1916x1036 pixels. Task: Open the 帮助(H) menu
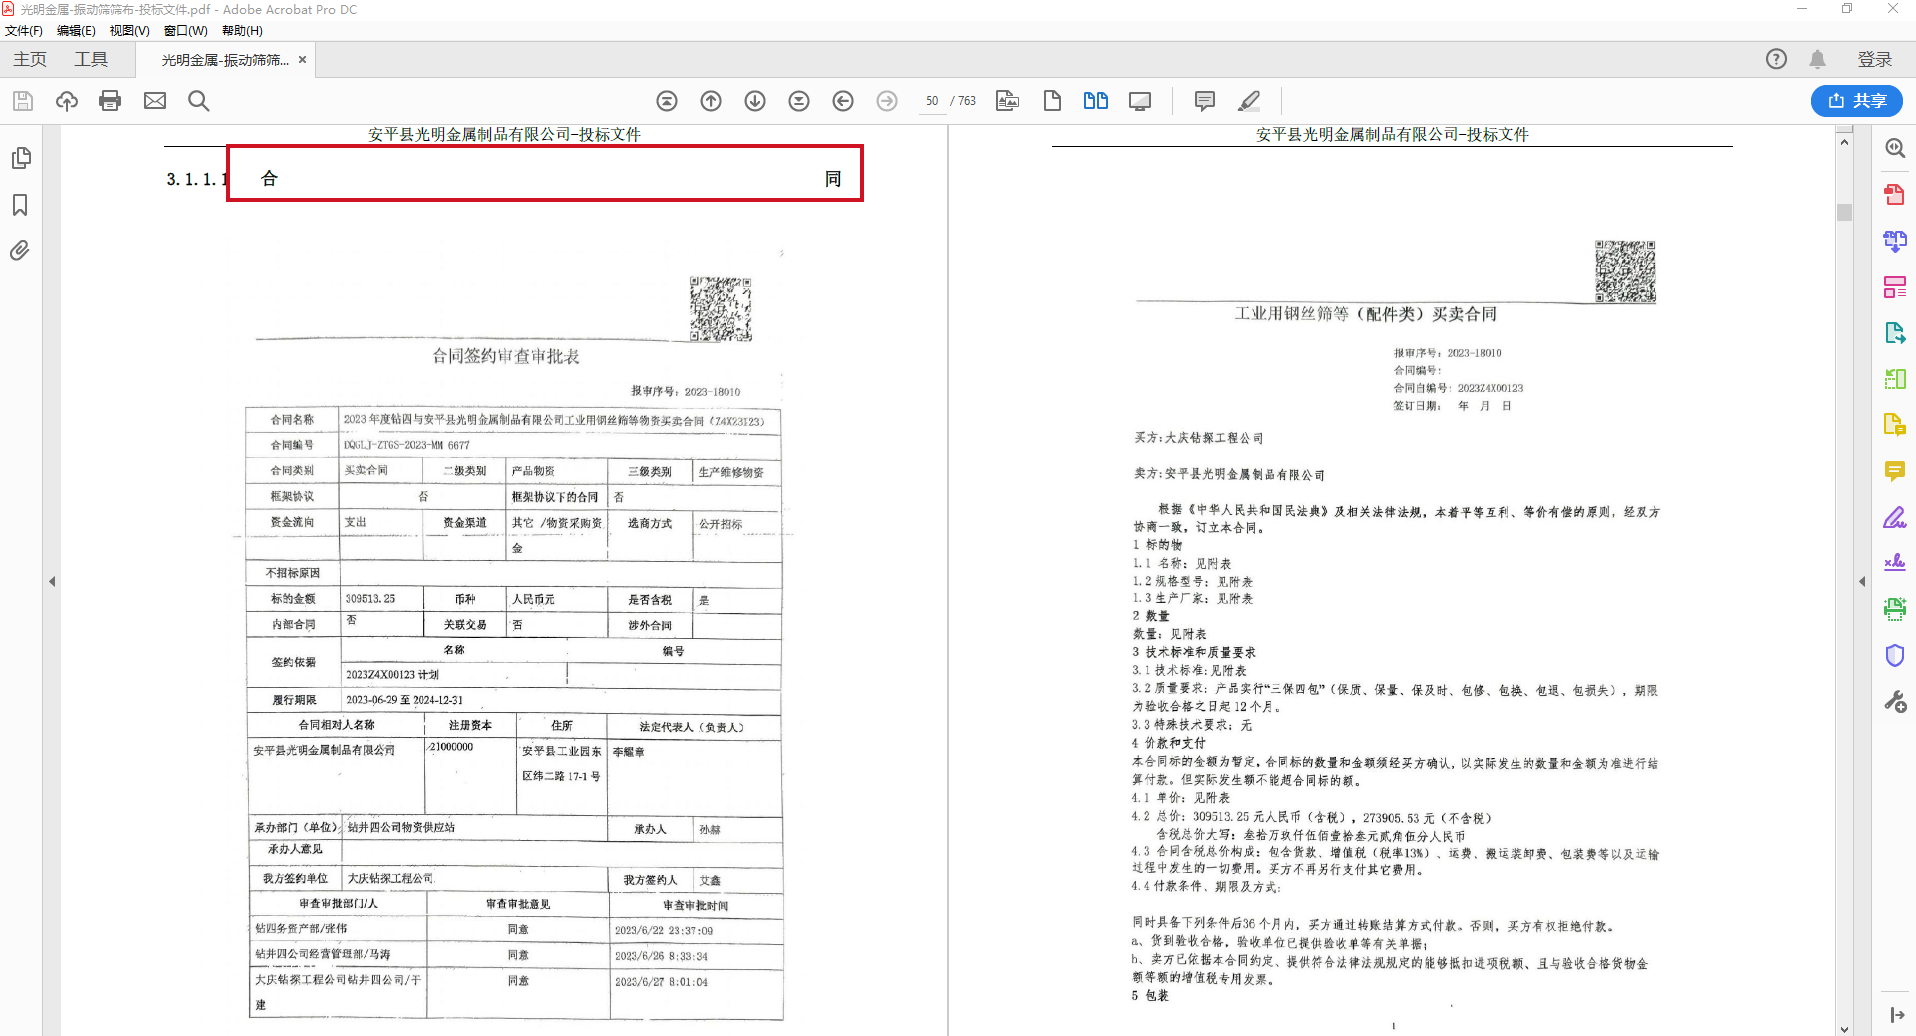pyautogui.click(x=242, y=31)
